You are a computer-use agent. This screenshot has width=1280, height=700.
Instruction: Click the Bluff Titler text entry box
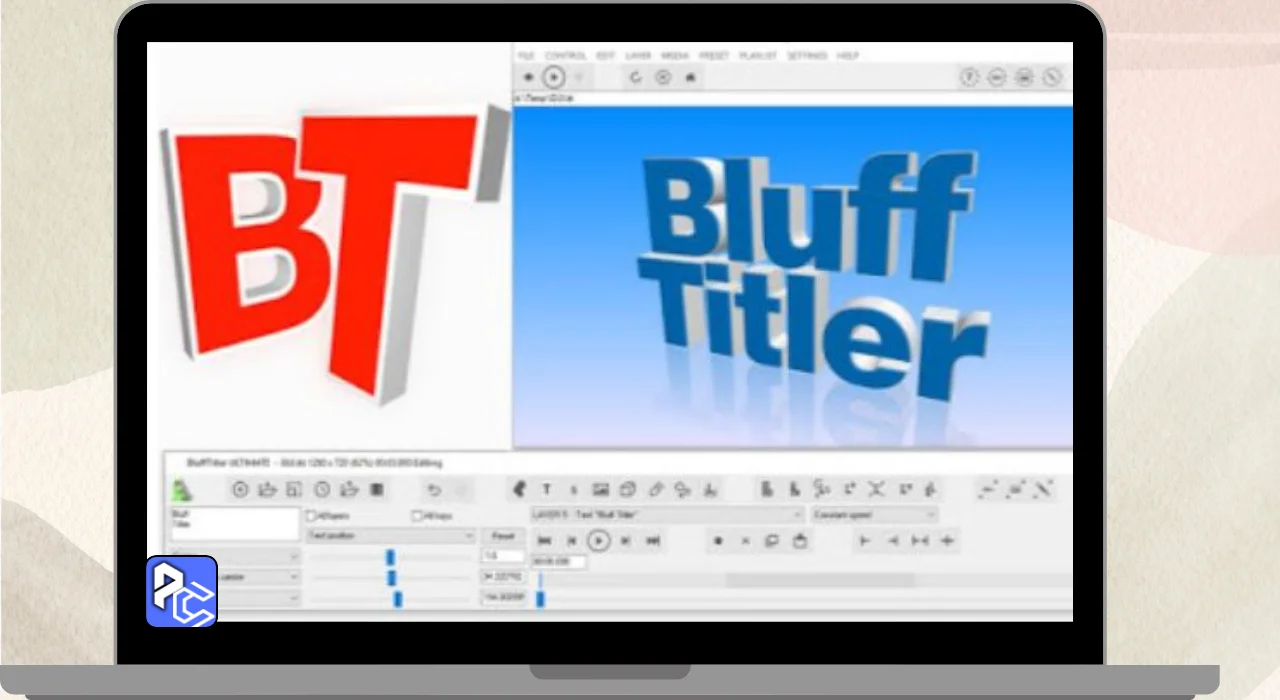(236, 524)
